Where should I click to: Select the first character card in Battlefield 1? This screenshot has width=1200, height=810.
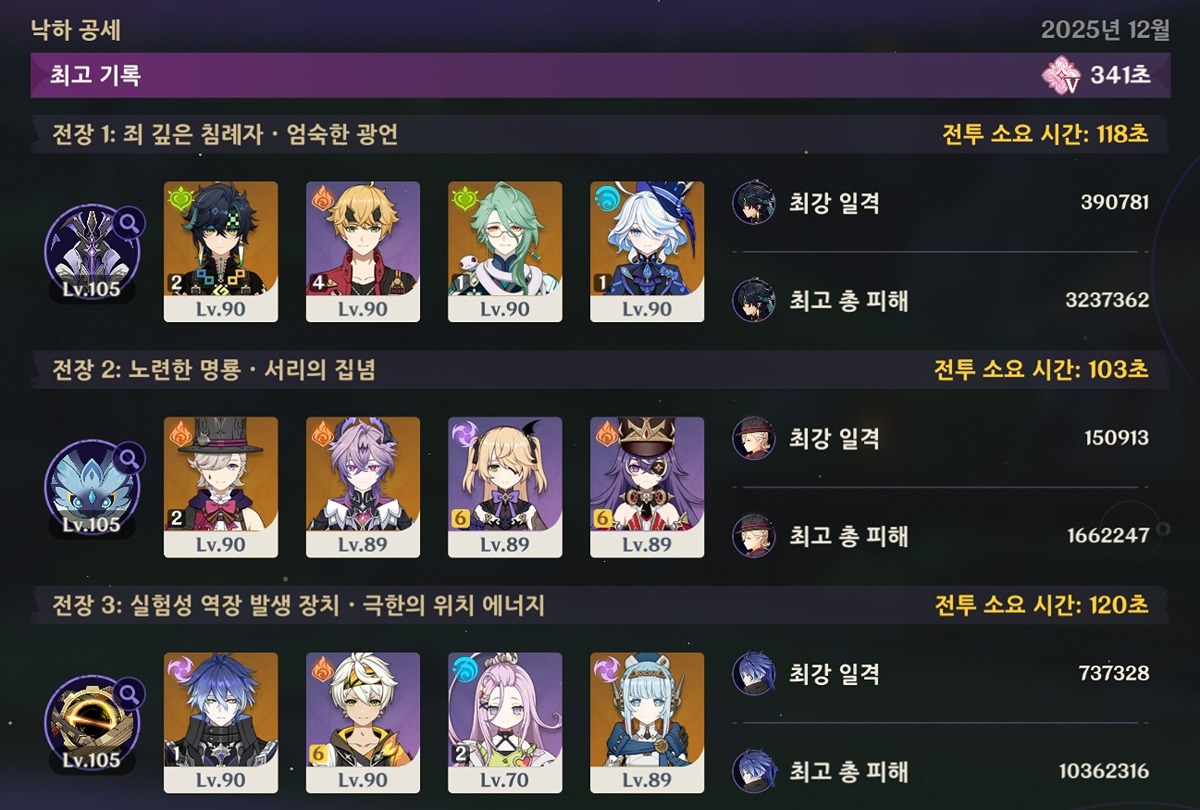point(221,251)
